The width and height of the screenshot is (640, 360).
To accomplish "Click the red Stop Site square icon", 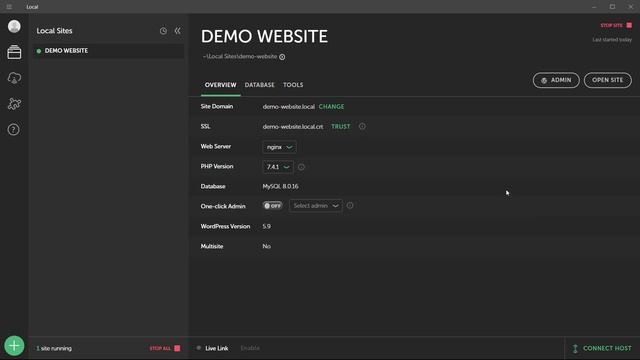I will tap(629, 25).
